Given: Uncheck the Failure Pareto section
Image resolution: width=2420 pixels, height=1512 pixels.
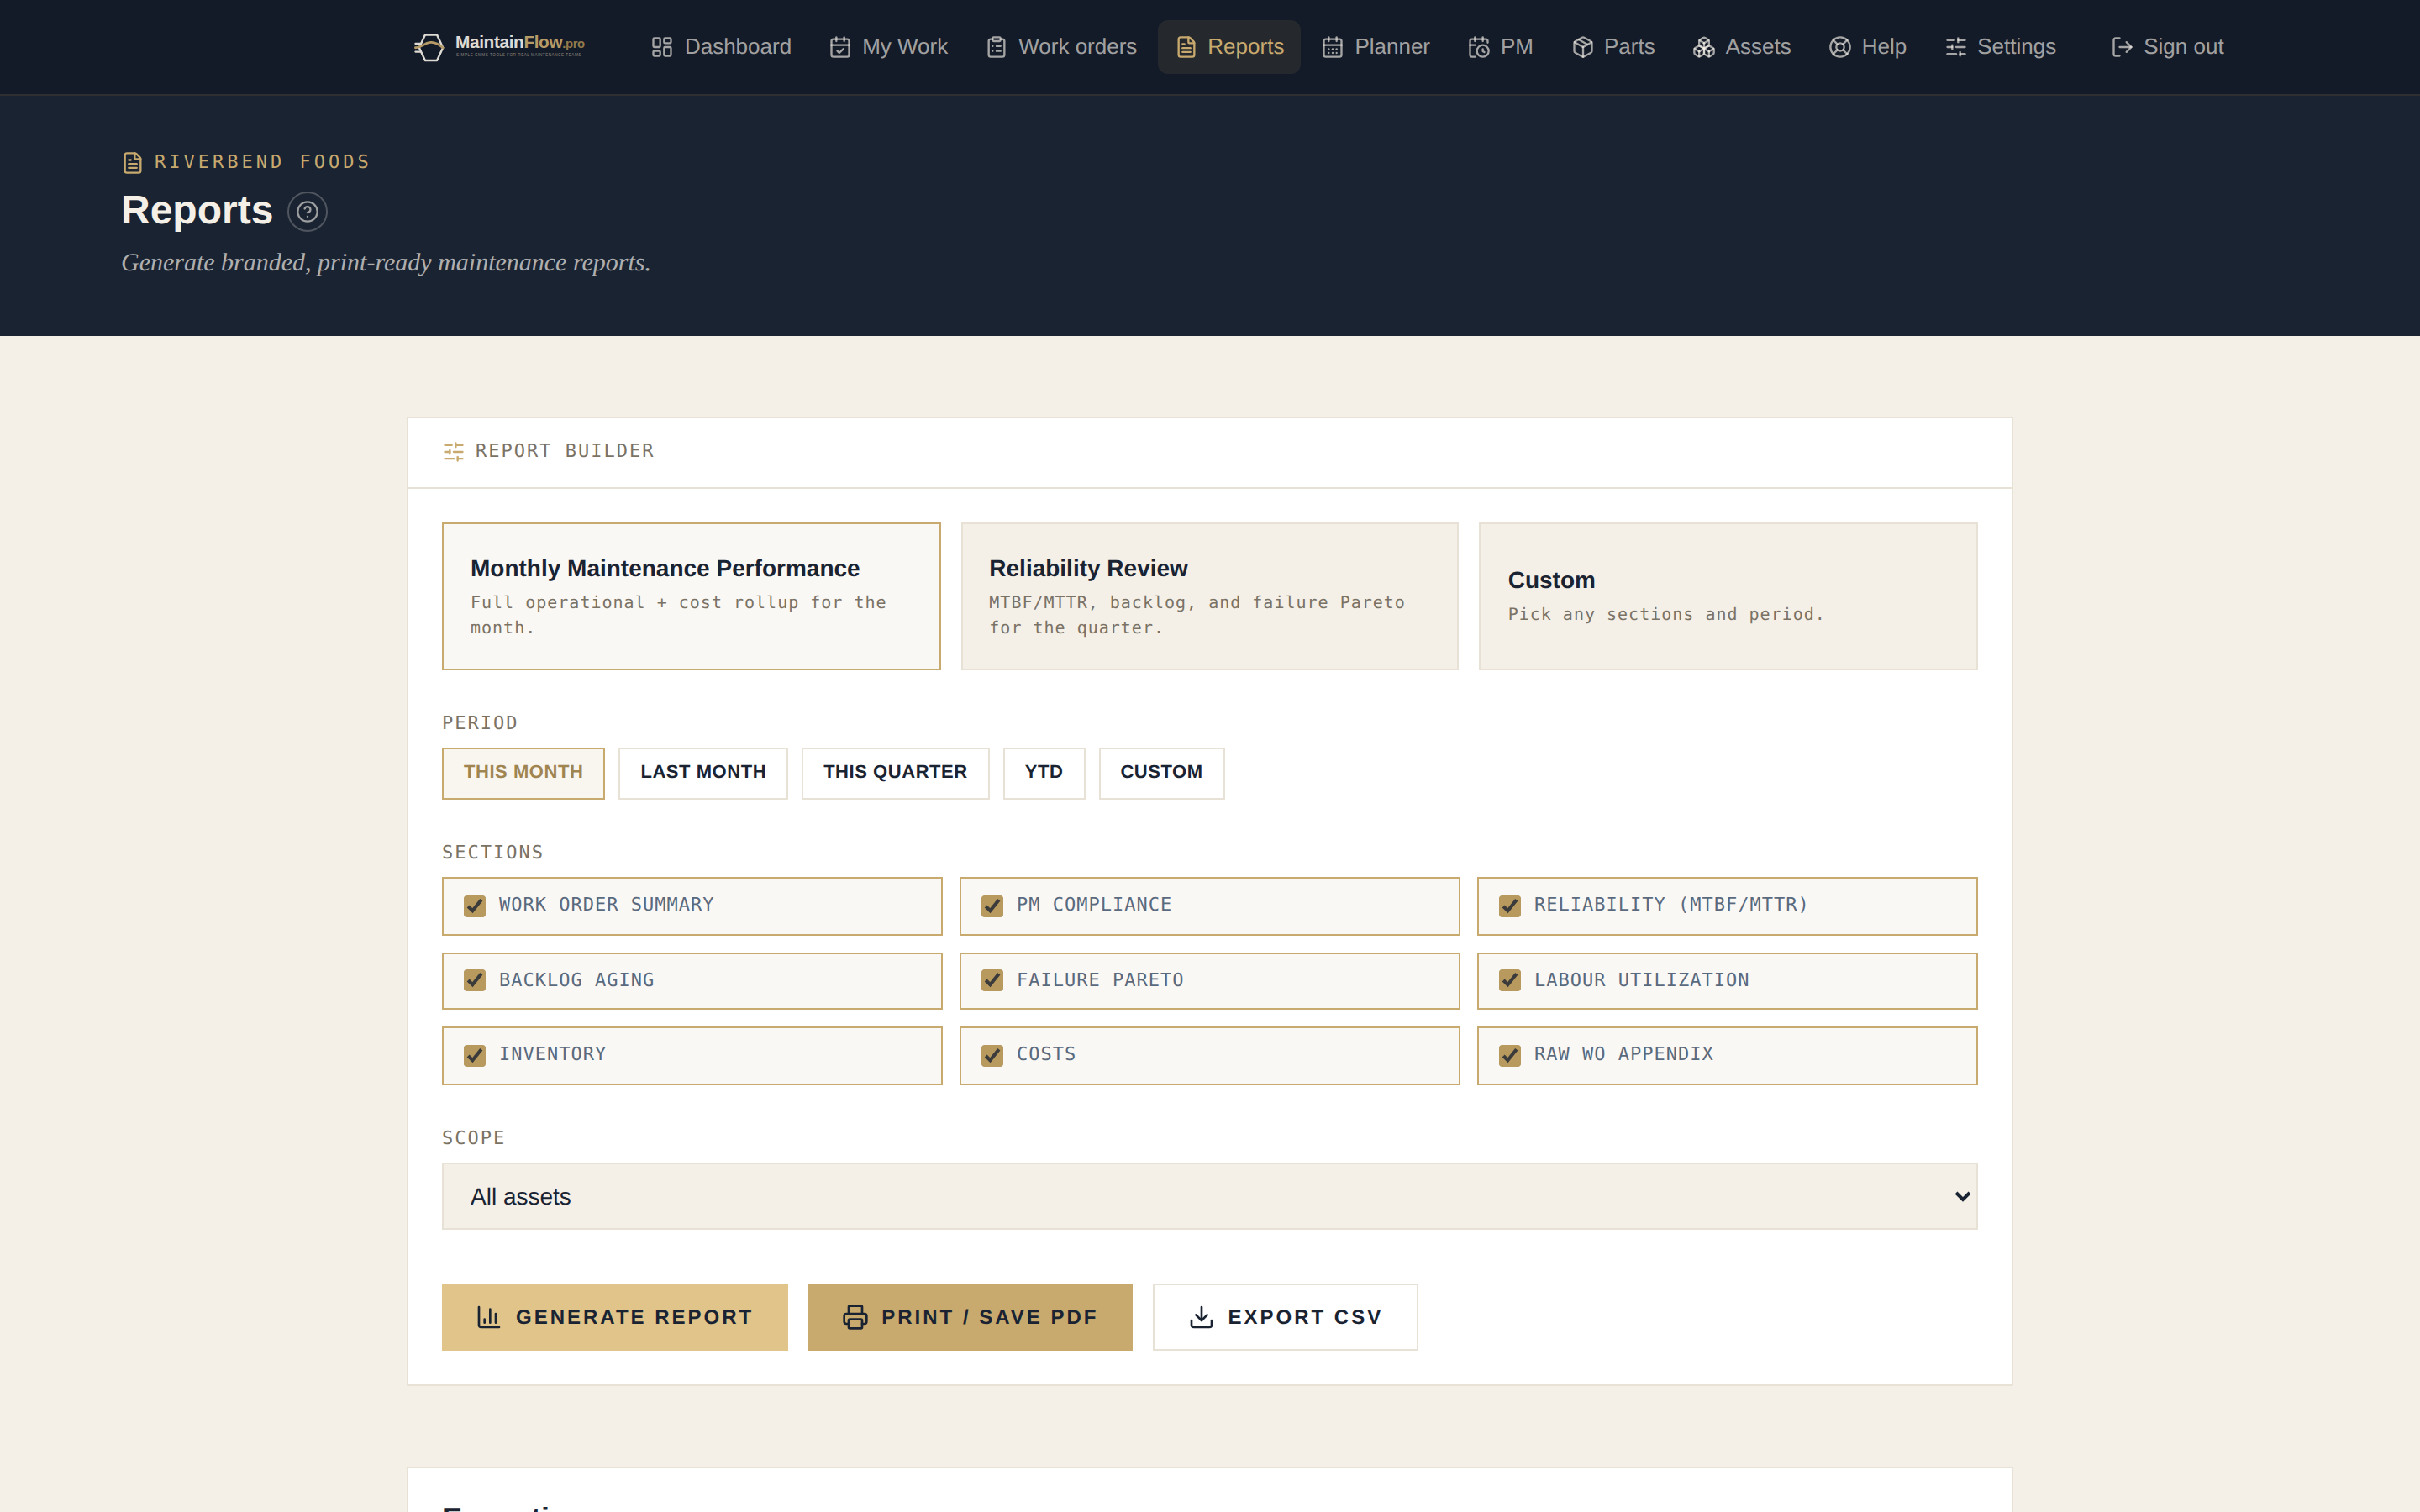Looking at the screenshot, I should (x=992, y=980).
